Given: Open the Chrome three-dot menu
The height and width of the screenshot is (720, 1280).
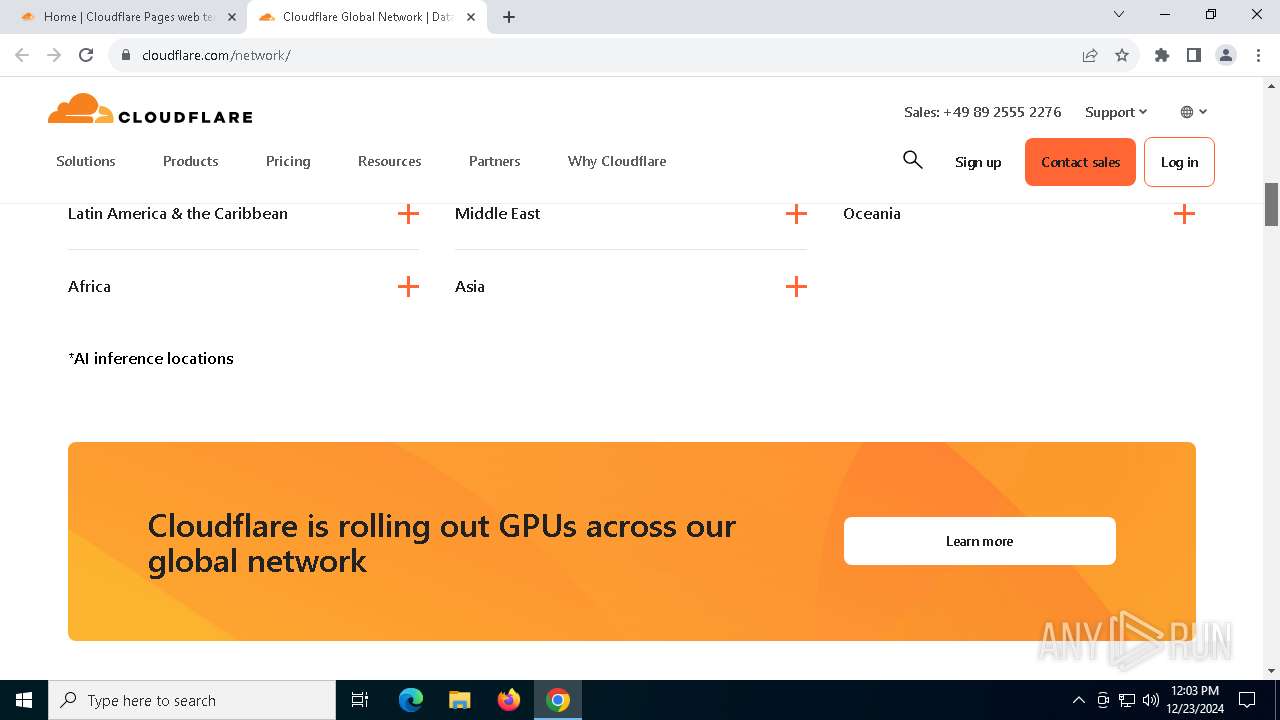Looking at the screenshot, I should tap(1257, 55).
